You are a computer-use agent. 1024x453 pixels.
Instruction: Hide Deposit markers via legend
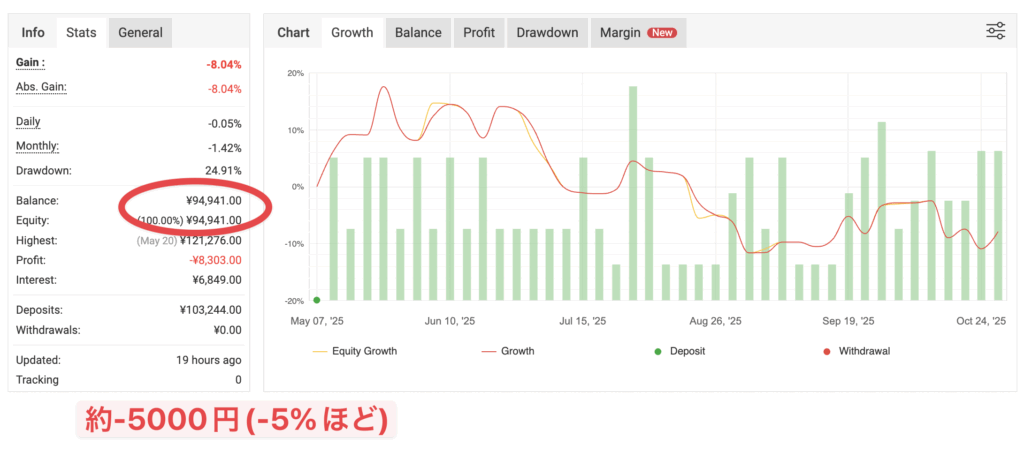point(686,351)
